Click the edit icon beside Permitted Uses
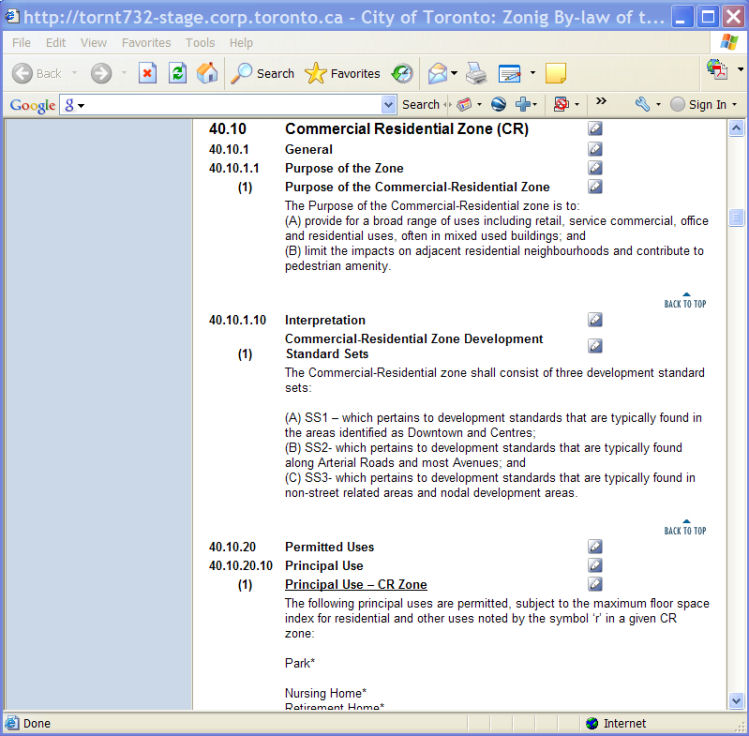749x736 pixels. pos(595,547)
